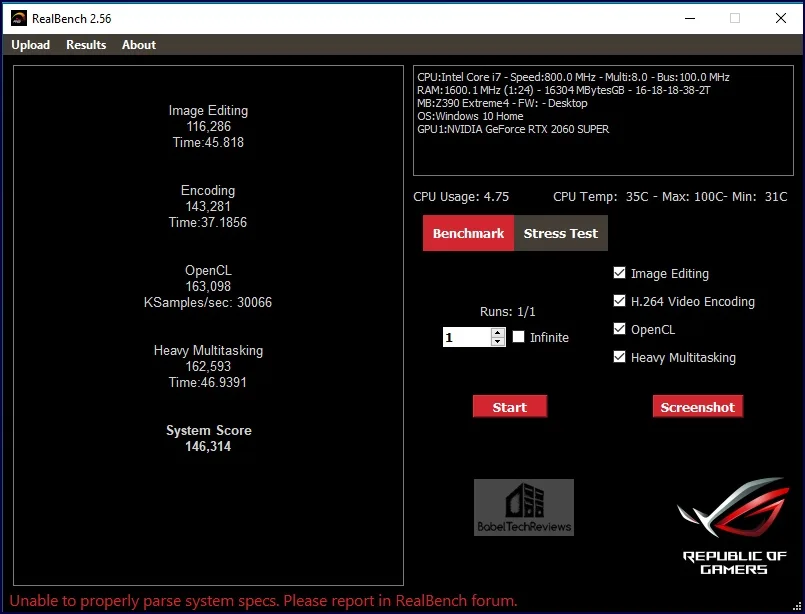
Task: Click the CPU Usage: 4.75 readout
Action: tap(461, 197)
